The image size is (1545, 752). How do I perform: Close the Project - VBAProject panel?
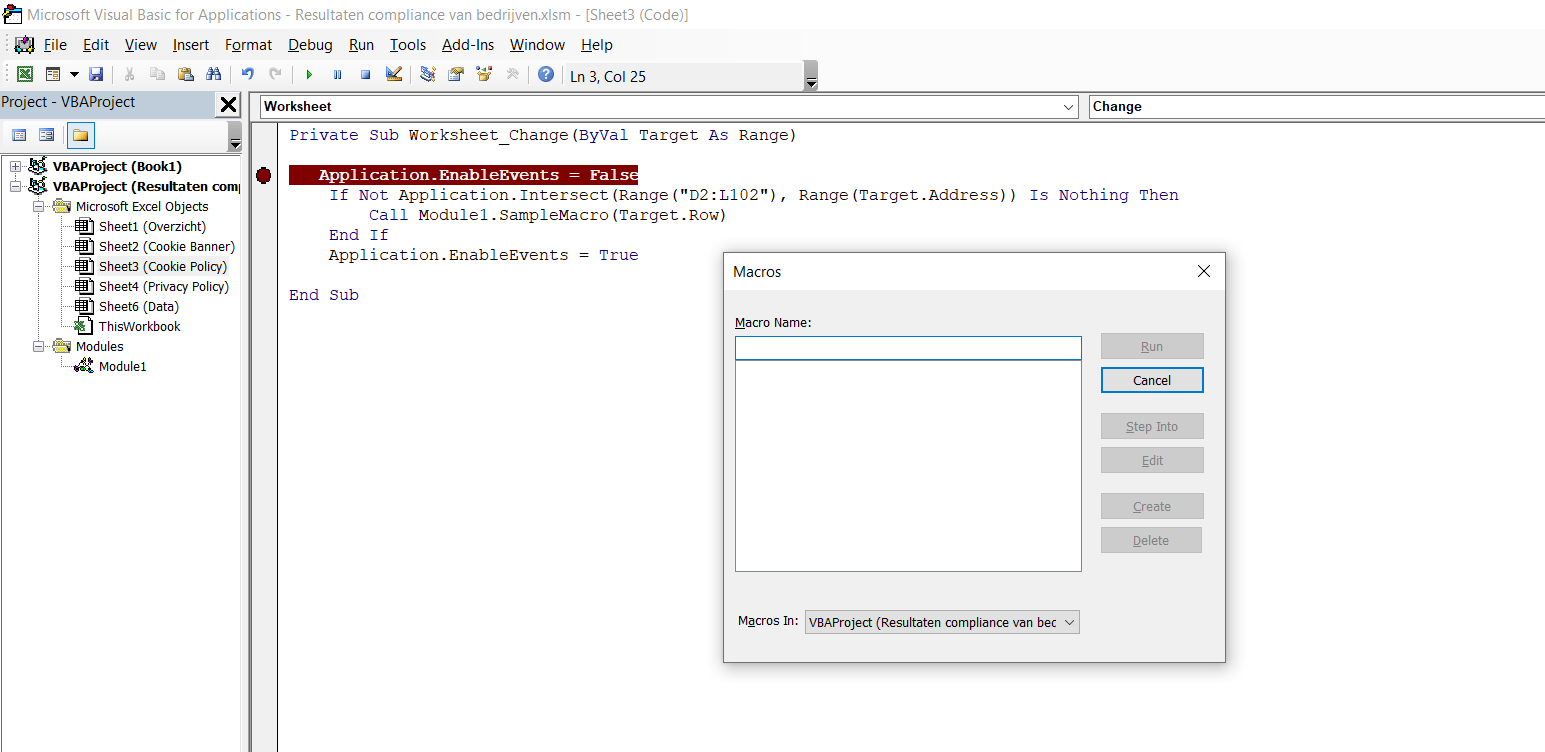click(x=229, y=104)
